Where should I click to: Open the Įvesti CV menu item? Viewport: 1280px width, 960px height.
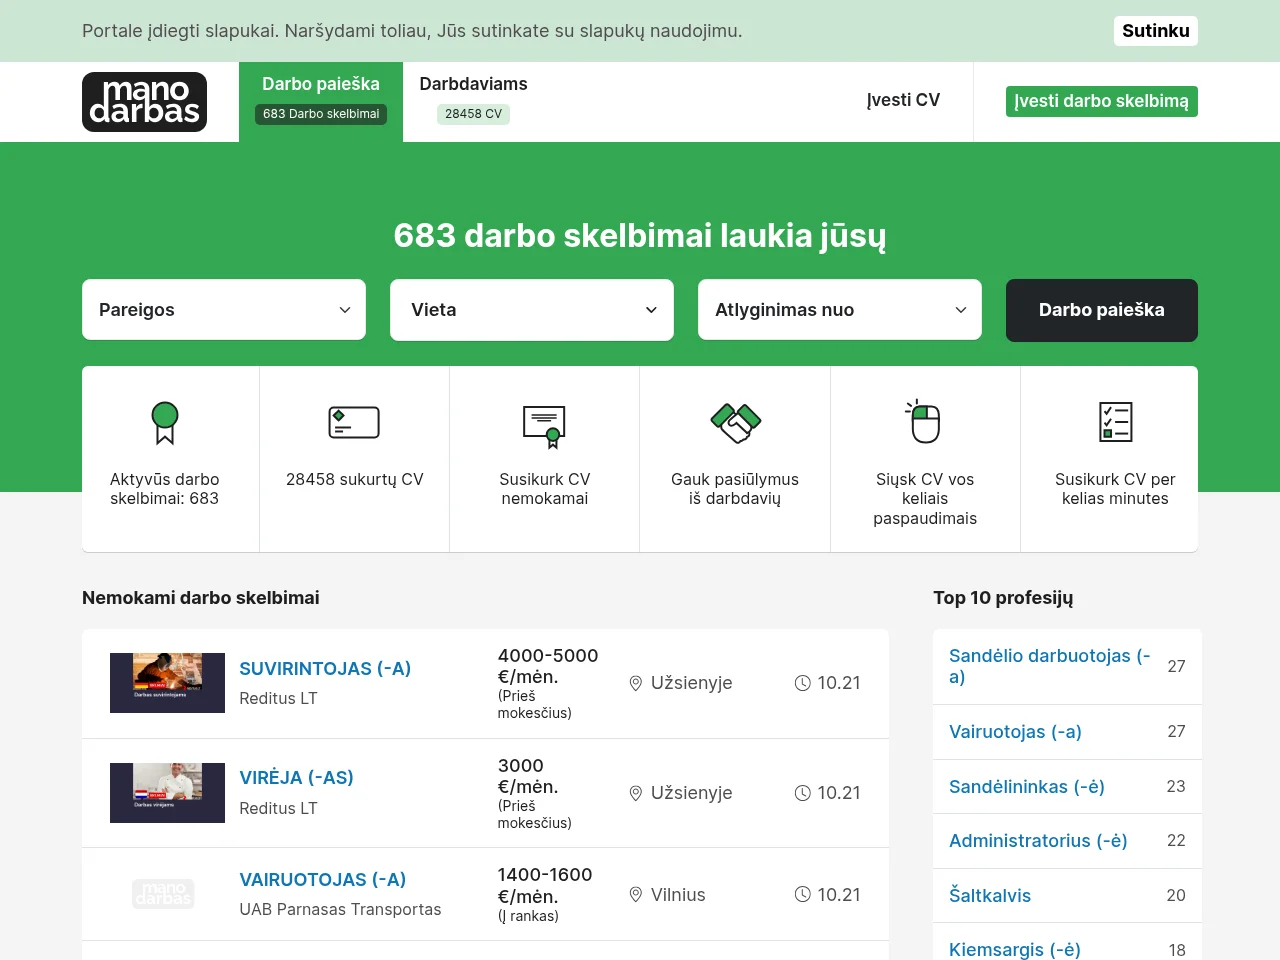[903, 100]
